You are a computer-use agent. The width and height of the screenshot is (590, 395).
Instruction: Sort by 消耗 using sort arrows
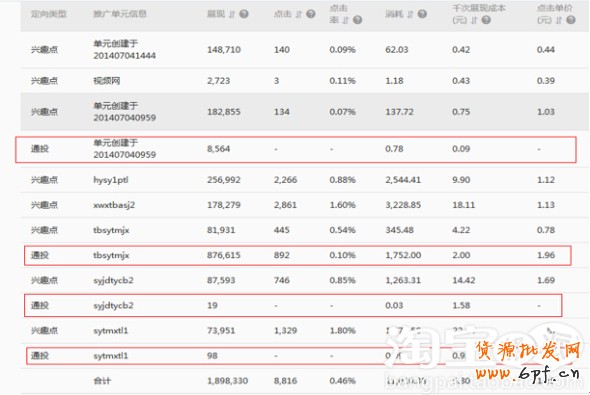pyautogui.click(x=410, y=14)
